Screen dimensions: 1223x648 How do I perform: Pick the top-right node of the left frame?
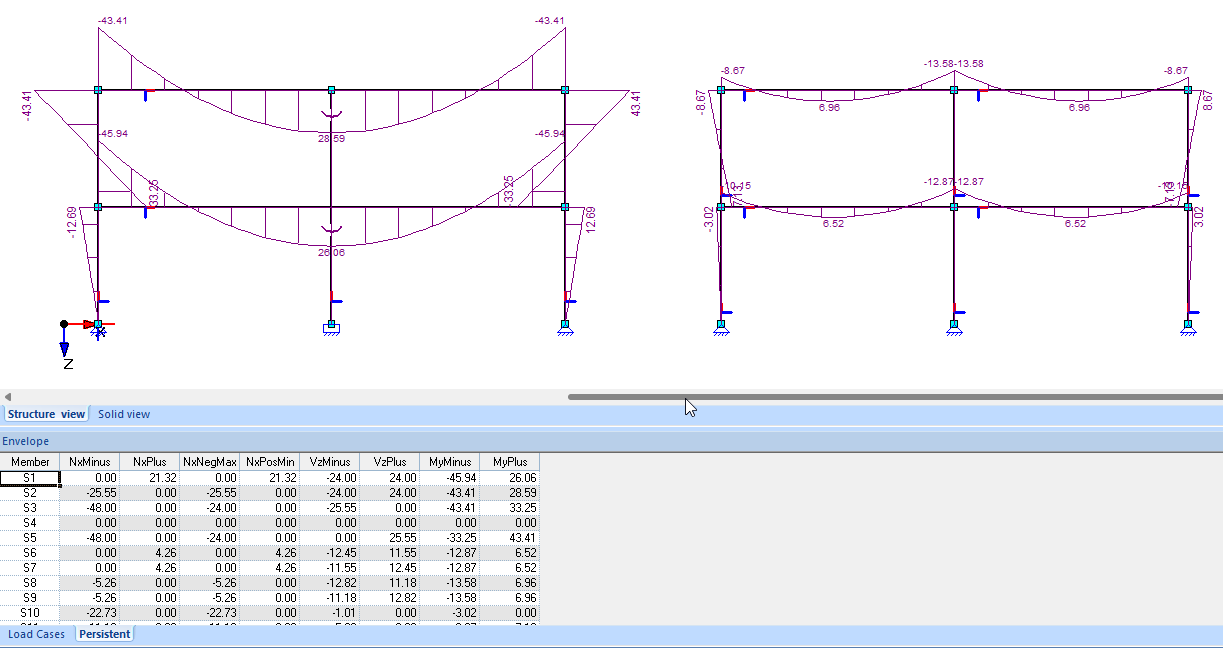tap(565, 90)
